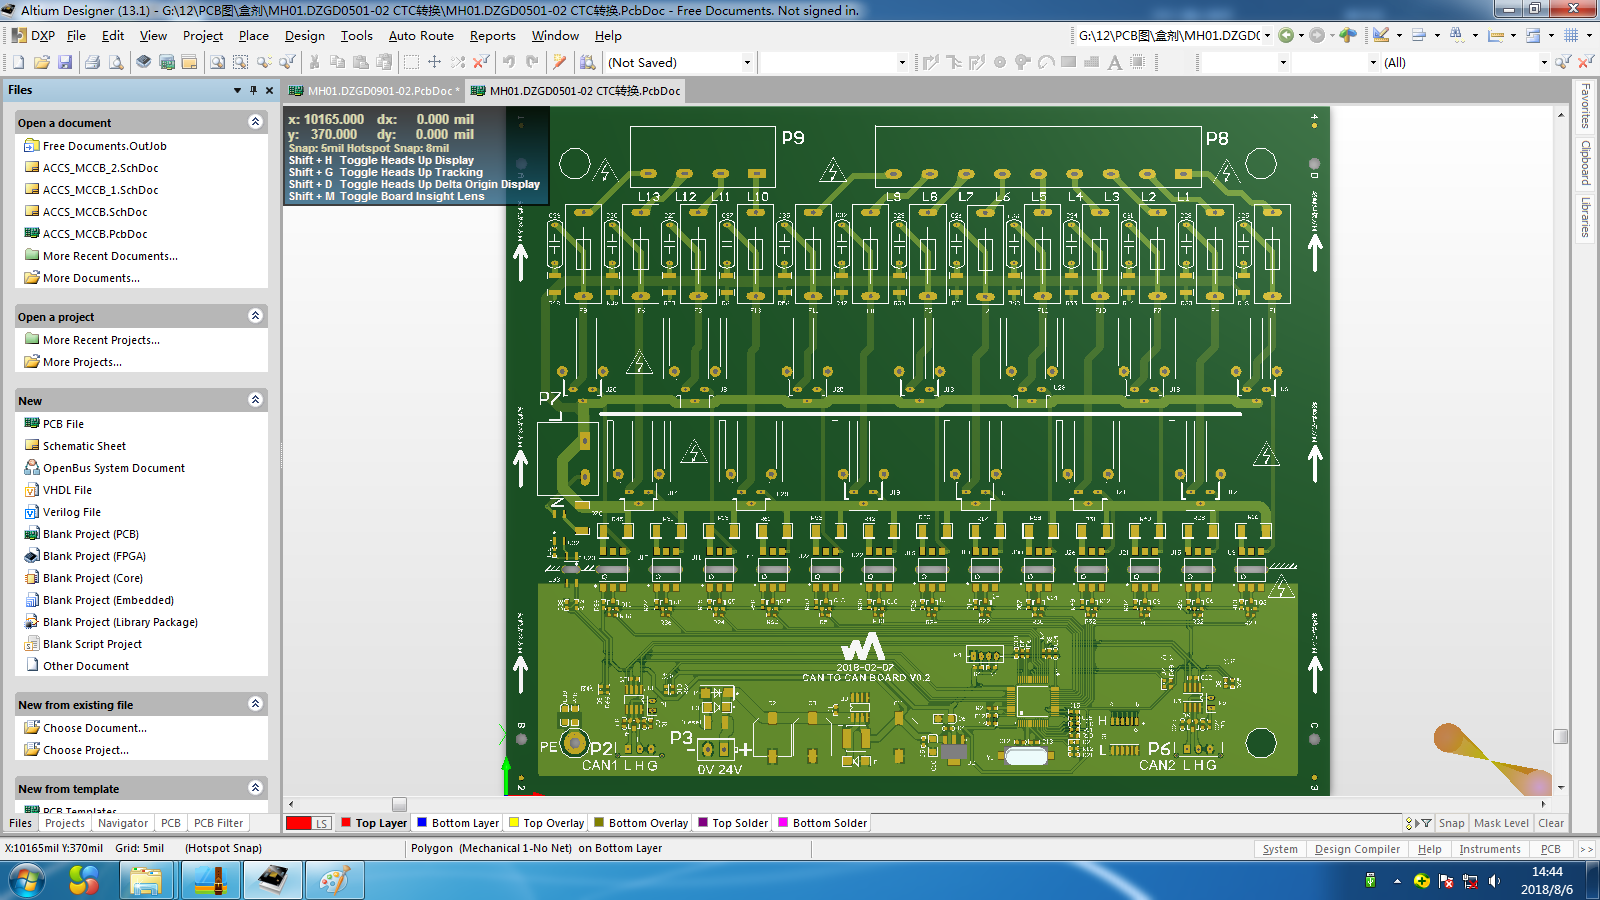Toggle the Mask Level button
1600x900 pixels.
pos(1501,823)
